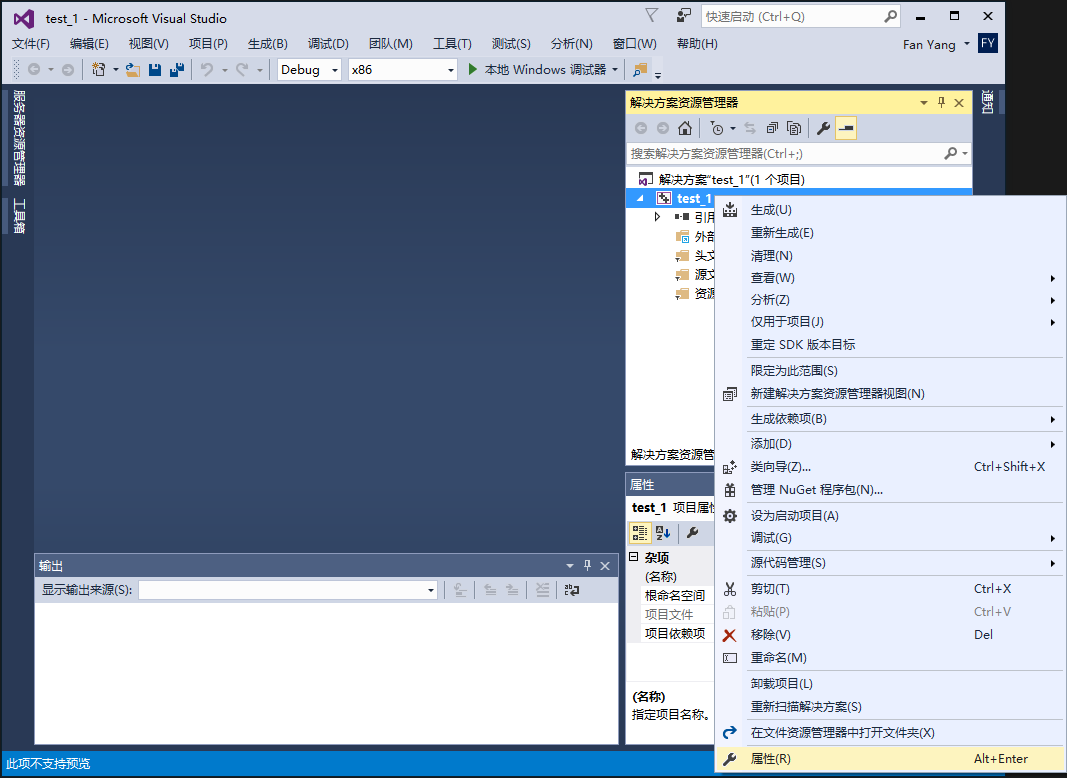Click the notifications flag icon in title bar
This screenshot has height=778, width=1067.
tap(652, 16)
